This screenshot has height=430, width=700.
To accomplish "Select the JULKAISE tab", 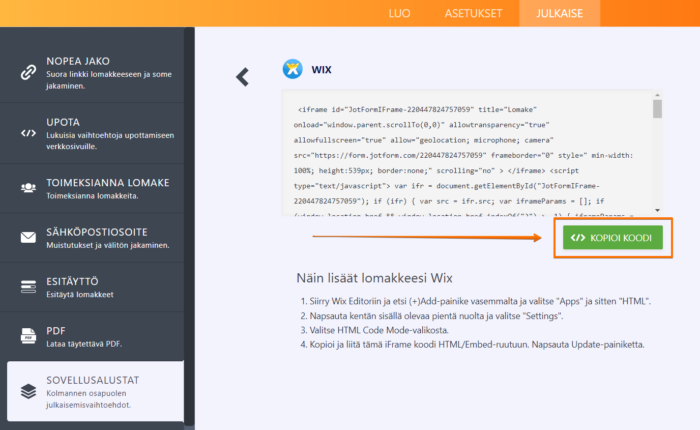I will tap(559, 13).
